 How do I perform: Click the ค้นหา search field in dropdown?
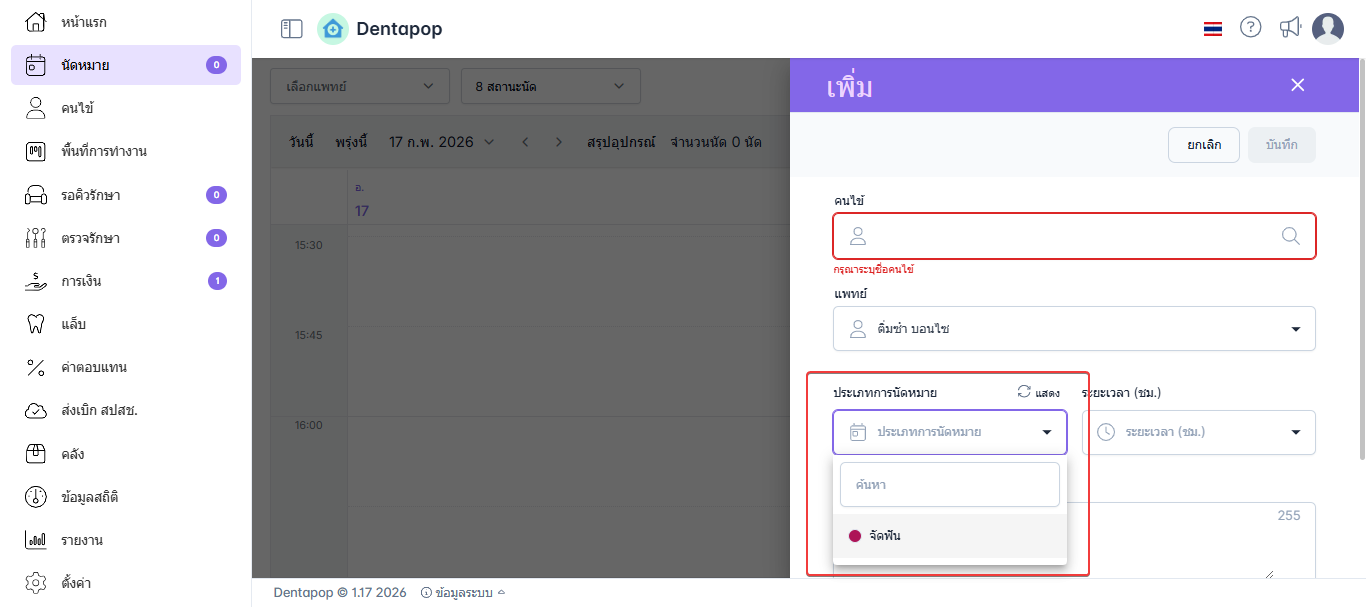[x=949, y=484]
